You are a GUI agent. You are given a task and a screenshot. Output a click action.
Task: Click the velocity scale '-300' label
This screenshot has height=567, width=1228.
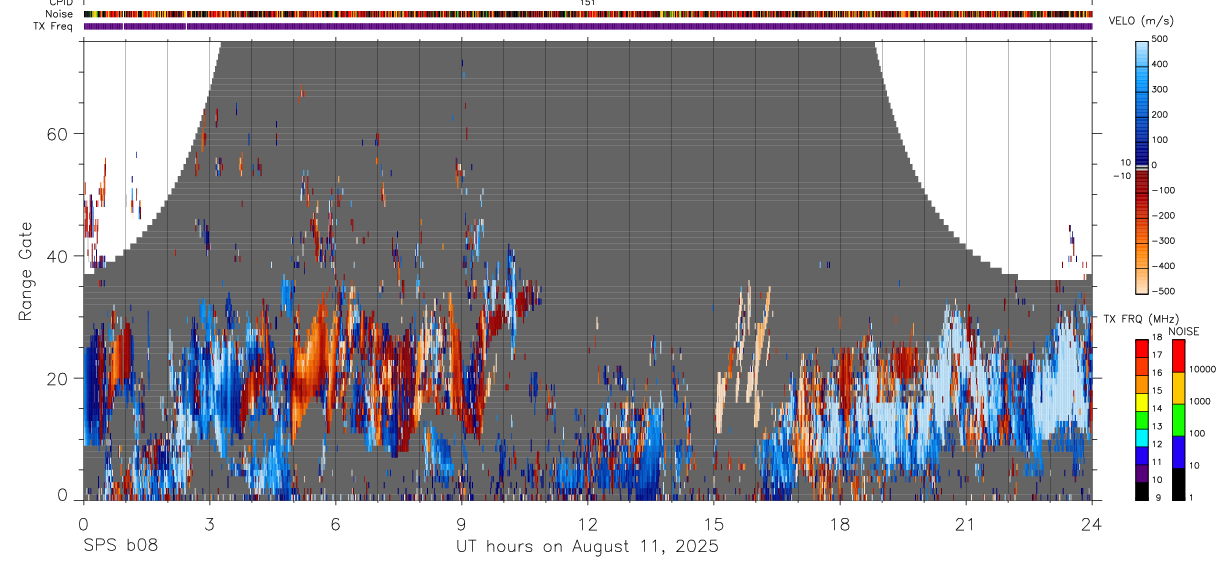pos(1164,241)
